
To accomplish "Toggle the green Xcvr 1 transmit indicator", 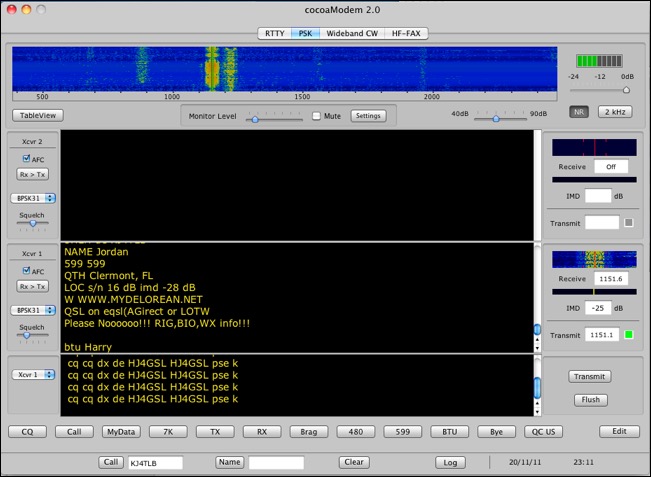I will (x=629, y=335).
